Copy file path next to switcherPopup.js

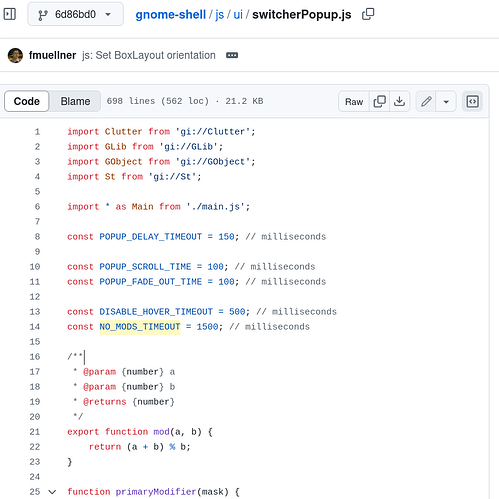click(368, 14)
